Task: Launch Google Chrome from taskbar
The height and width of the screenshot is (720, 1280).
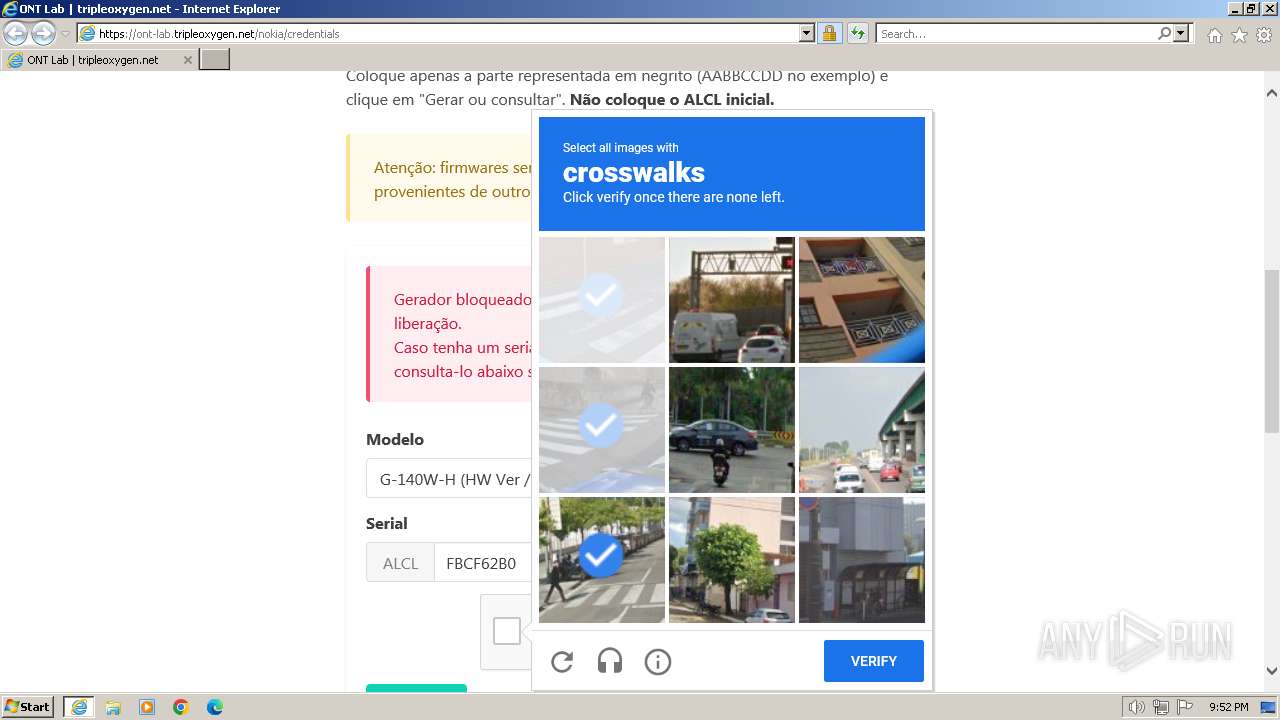Action: 181,707
